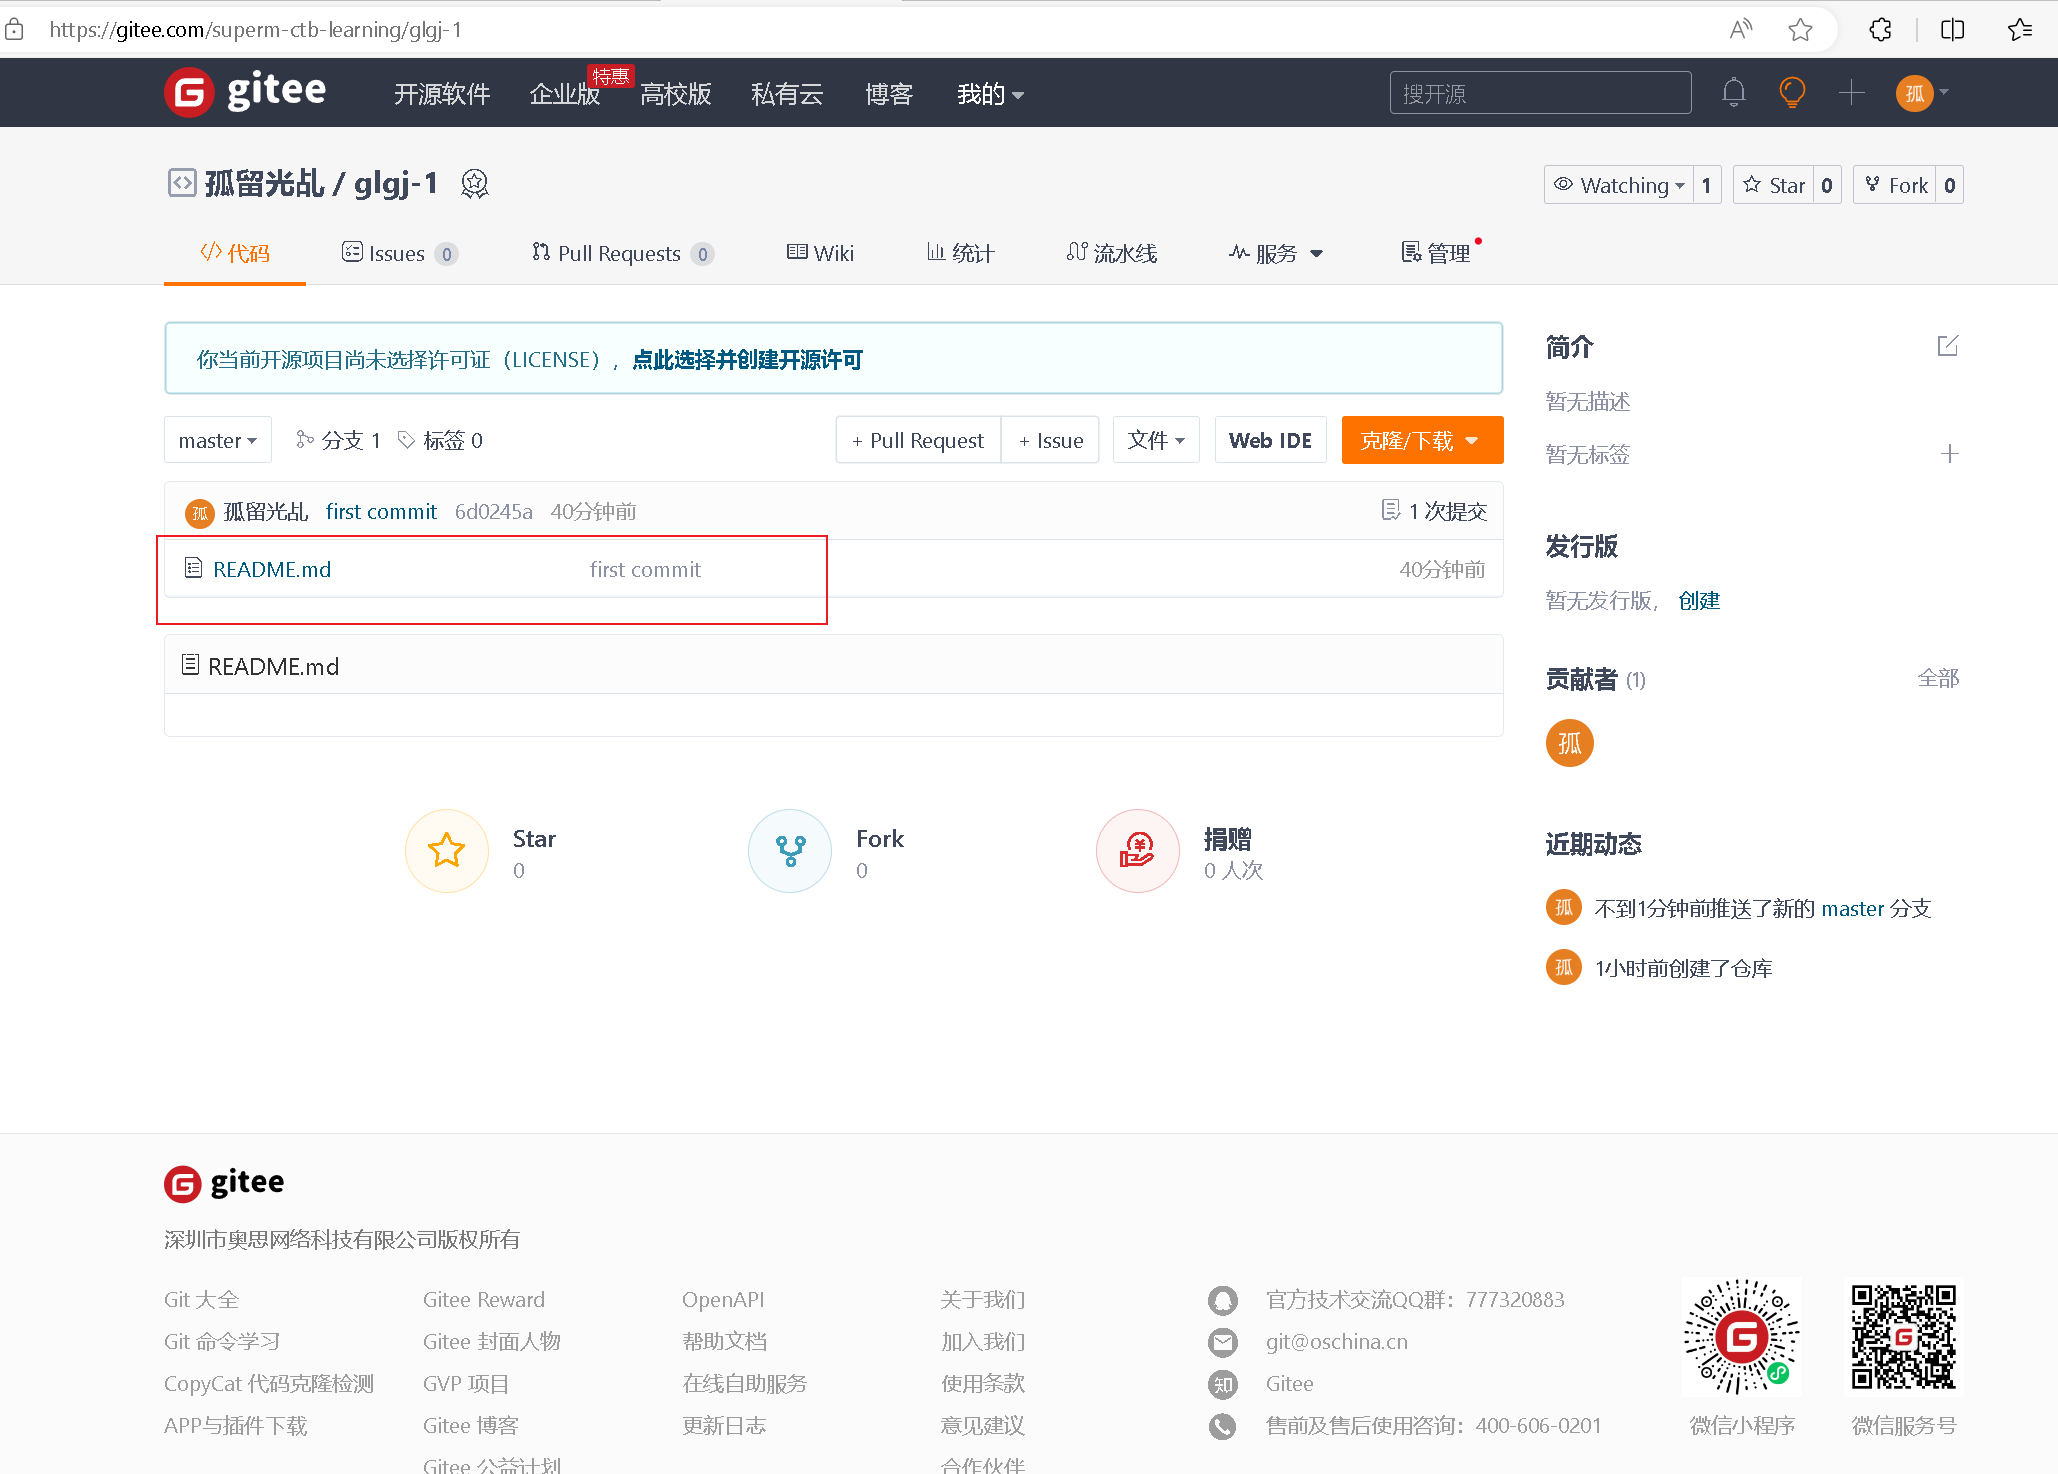Click the commit author avatar beside 孤留光乩
The image size is (2058, 1474).
tap(200, 513)
